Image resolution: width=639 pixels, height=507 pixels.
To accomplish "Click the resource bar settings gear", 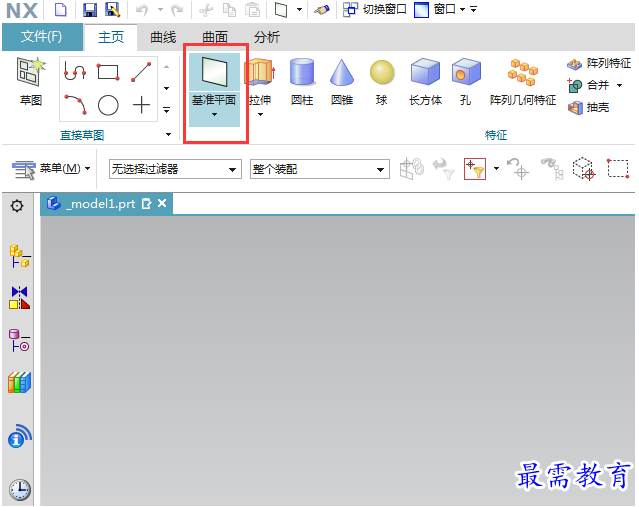I will (17, 206).
